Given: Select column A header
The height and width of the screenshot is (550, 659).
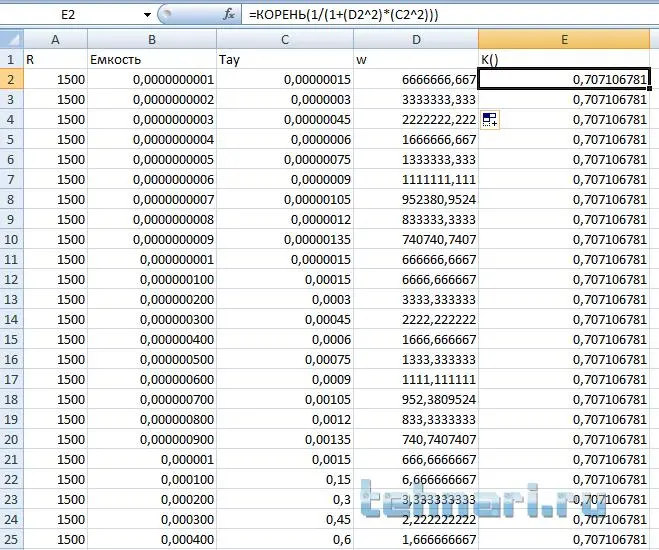Looking at the screenshot, I should coord(55,39).
